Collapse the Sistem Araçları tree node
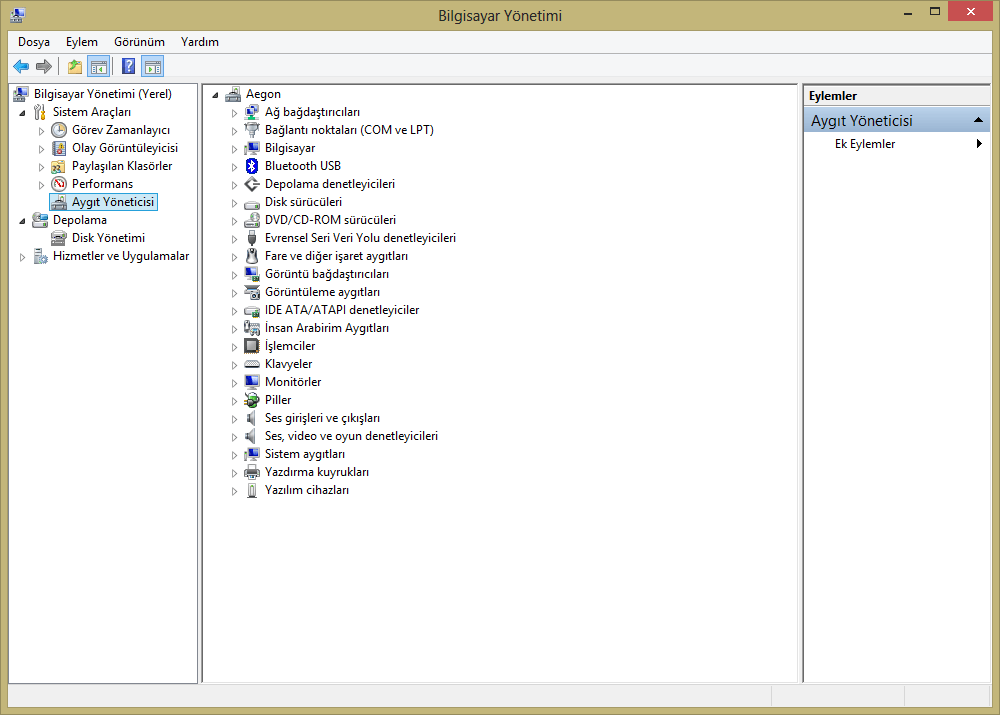1000x715 pixels. click(23, 113)
